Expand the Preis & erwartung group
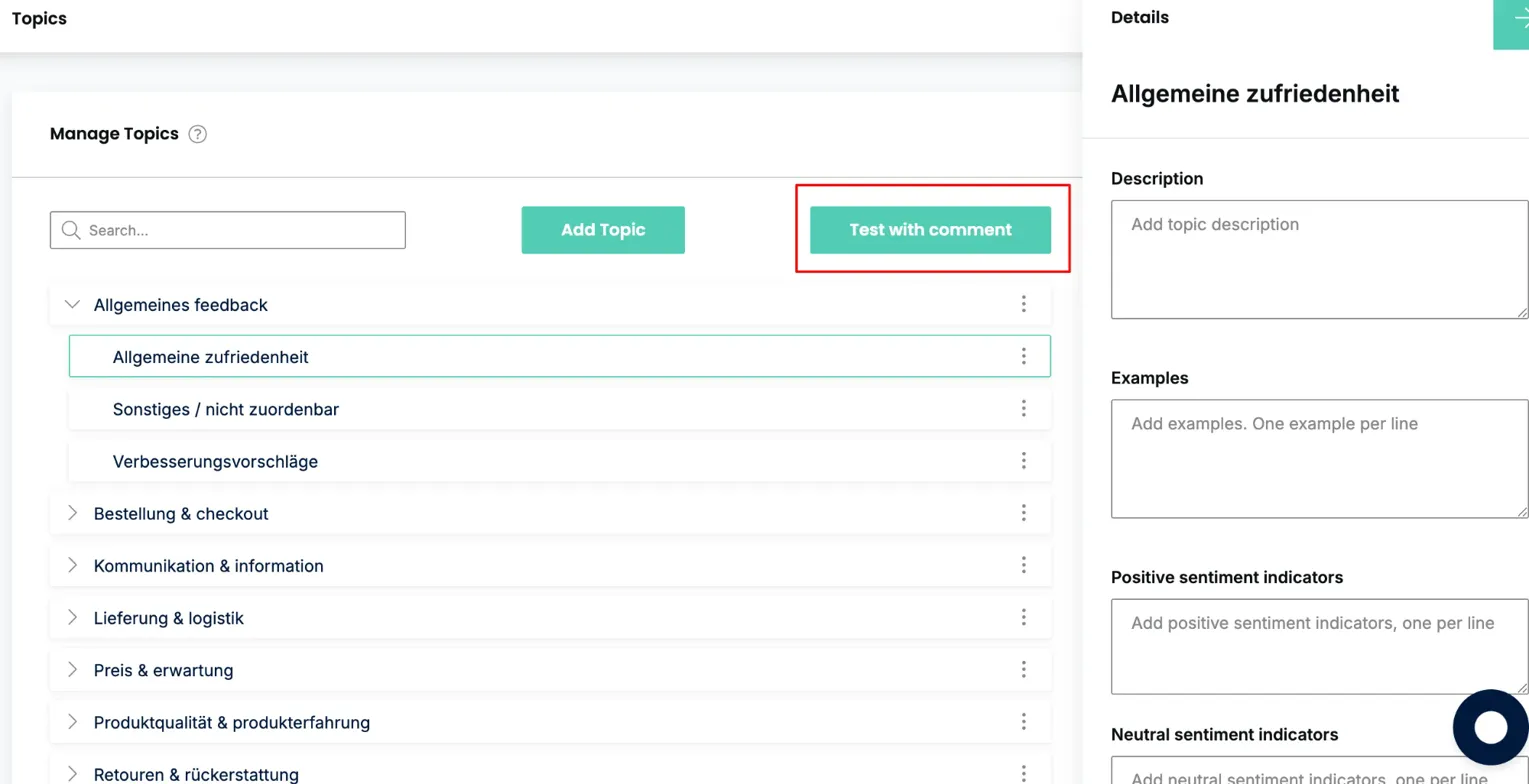Screen dimensions: 1529x784 tap(72, 669)
